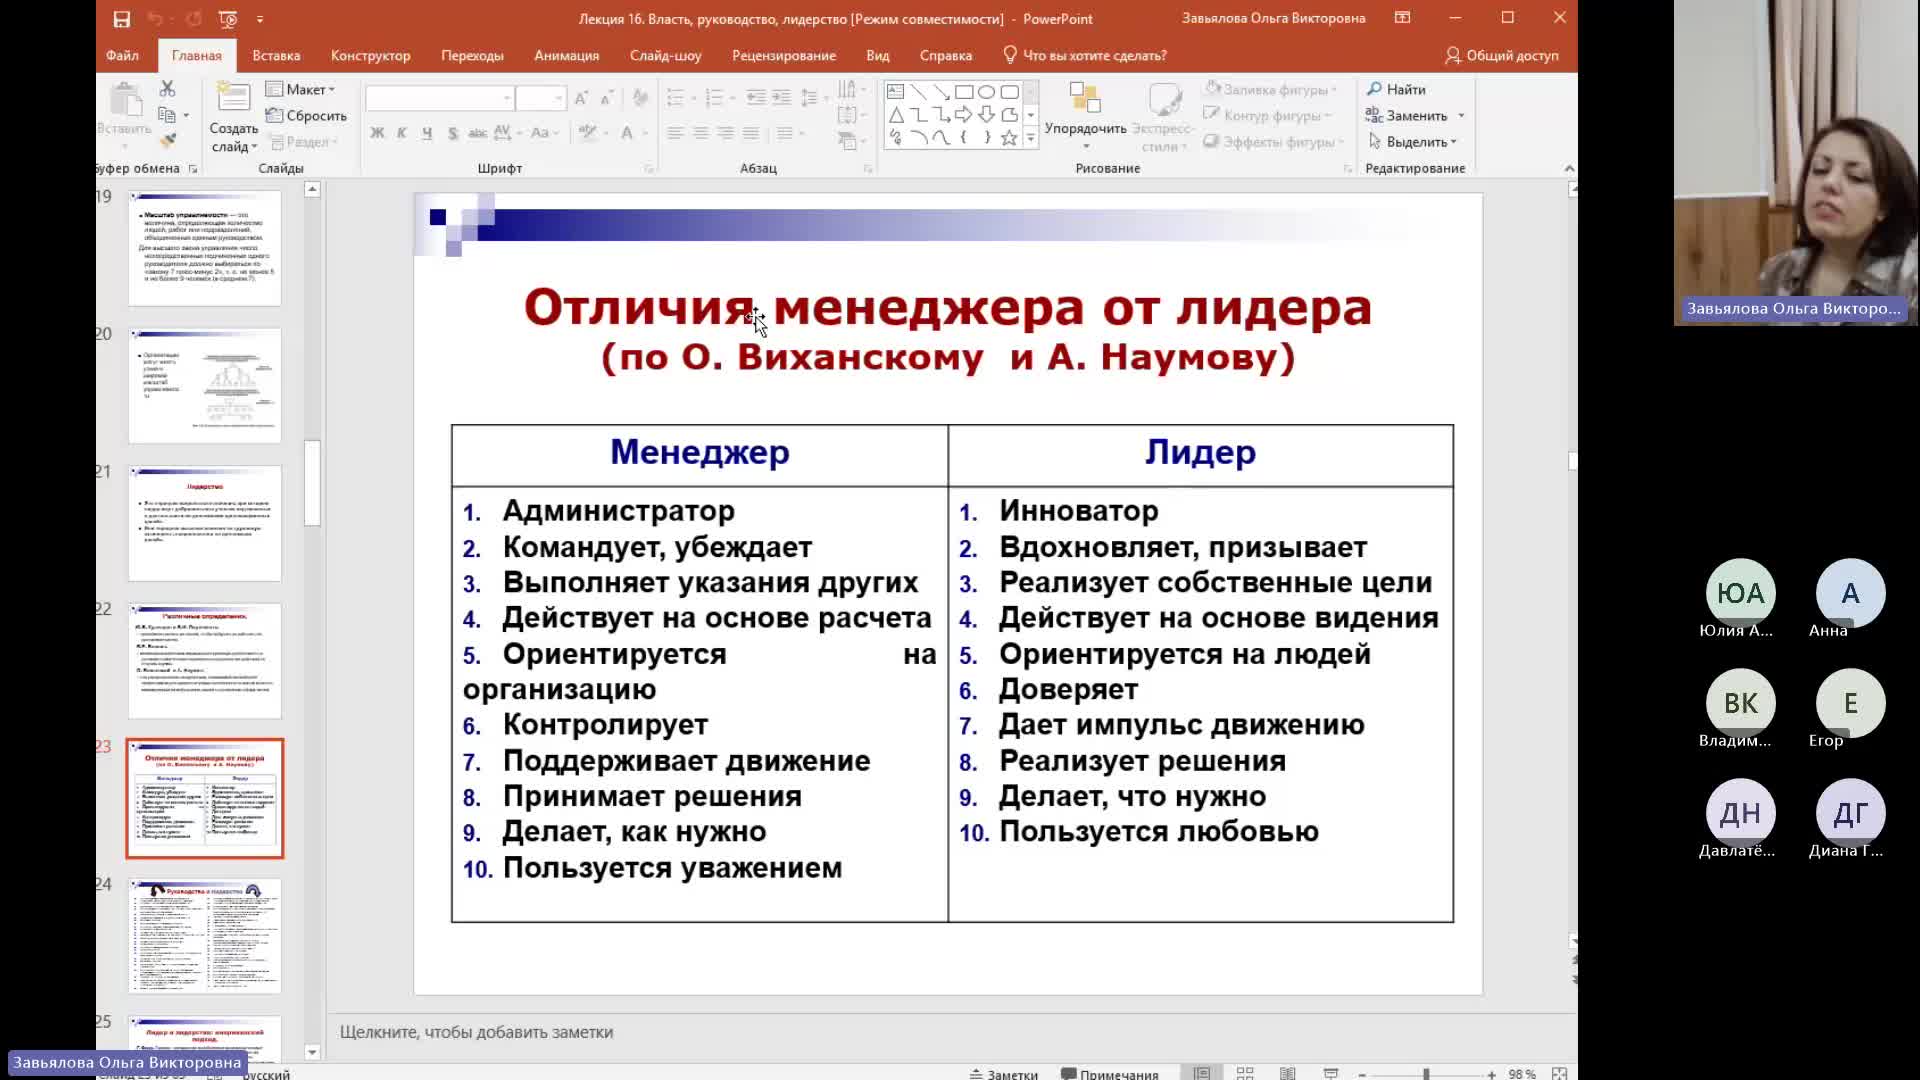This screenshot has width=1920, height=1080.
Task: Select slide 24 thumbnail
Action: click(x=205, y=935)
